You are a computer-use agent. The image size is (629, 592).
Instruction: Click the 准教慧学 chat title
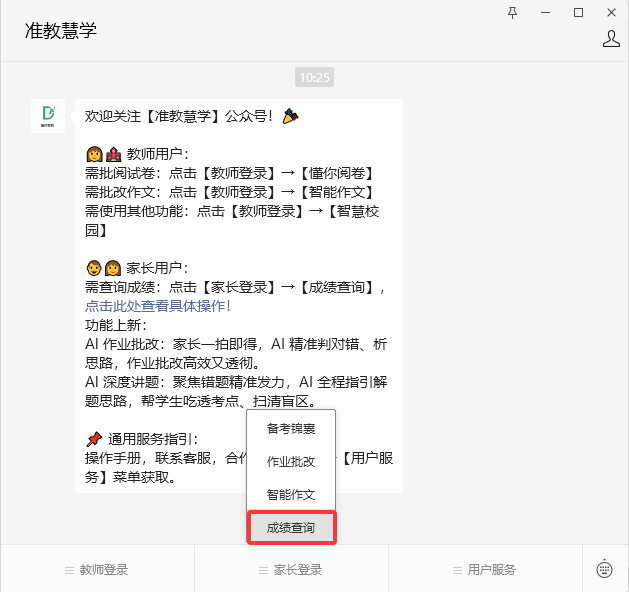[x=61, y=30]
